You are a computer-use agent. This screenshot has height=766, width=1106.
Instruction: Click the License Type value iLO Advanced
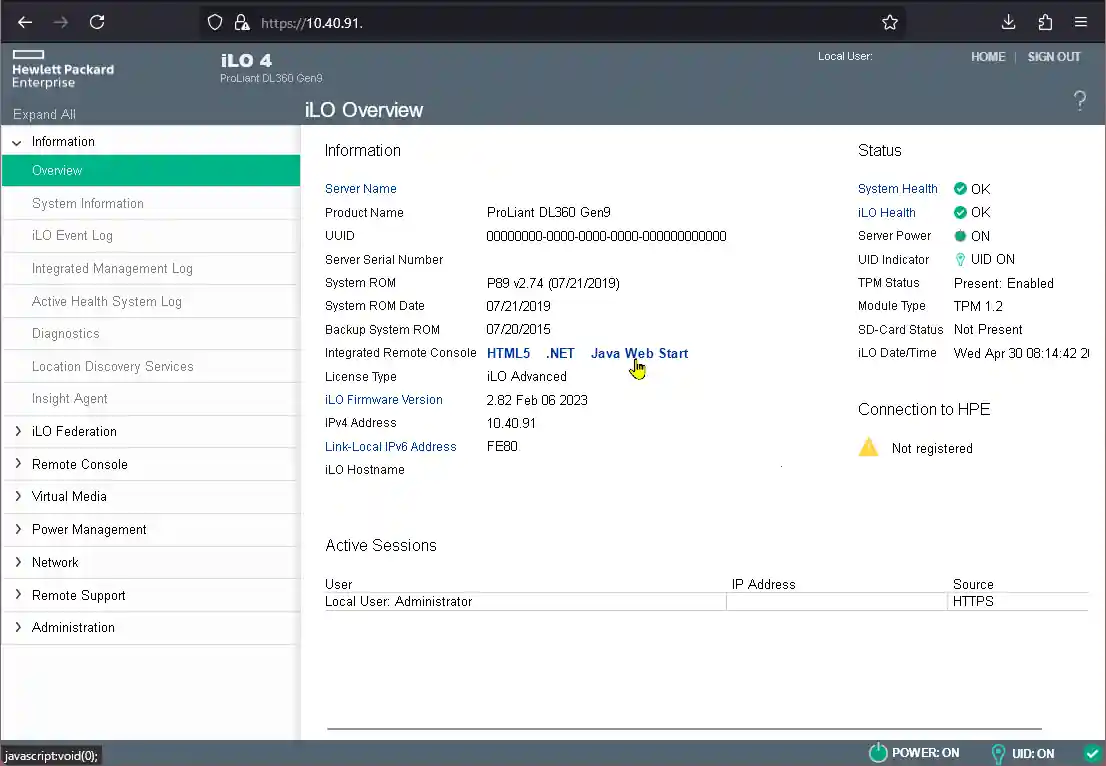(x=526, y=377)
